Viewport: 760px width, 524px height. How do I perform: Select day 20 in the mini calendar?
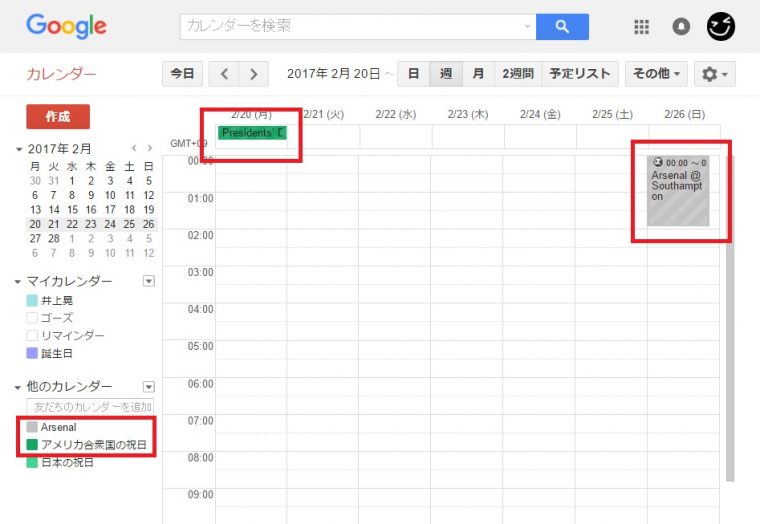(x=35, y=224)
